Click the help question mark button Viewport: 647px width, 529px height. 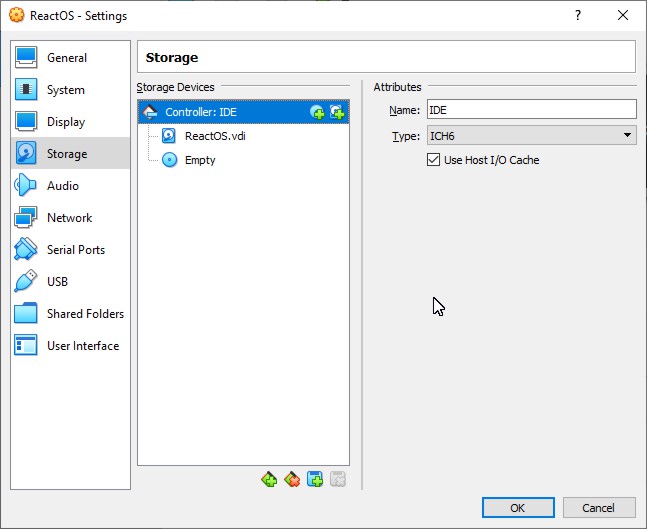[578, 16]
